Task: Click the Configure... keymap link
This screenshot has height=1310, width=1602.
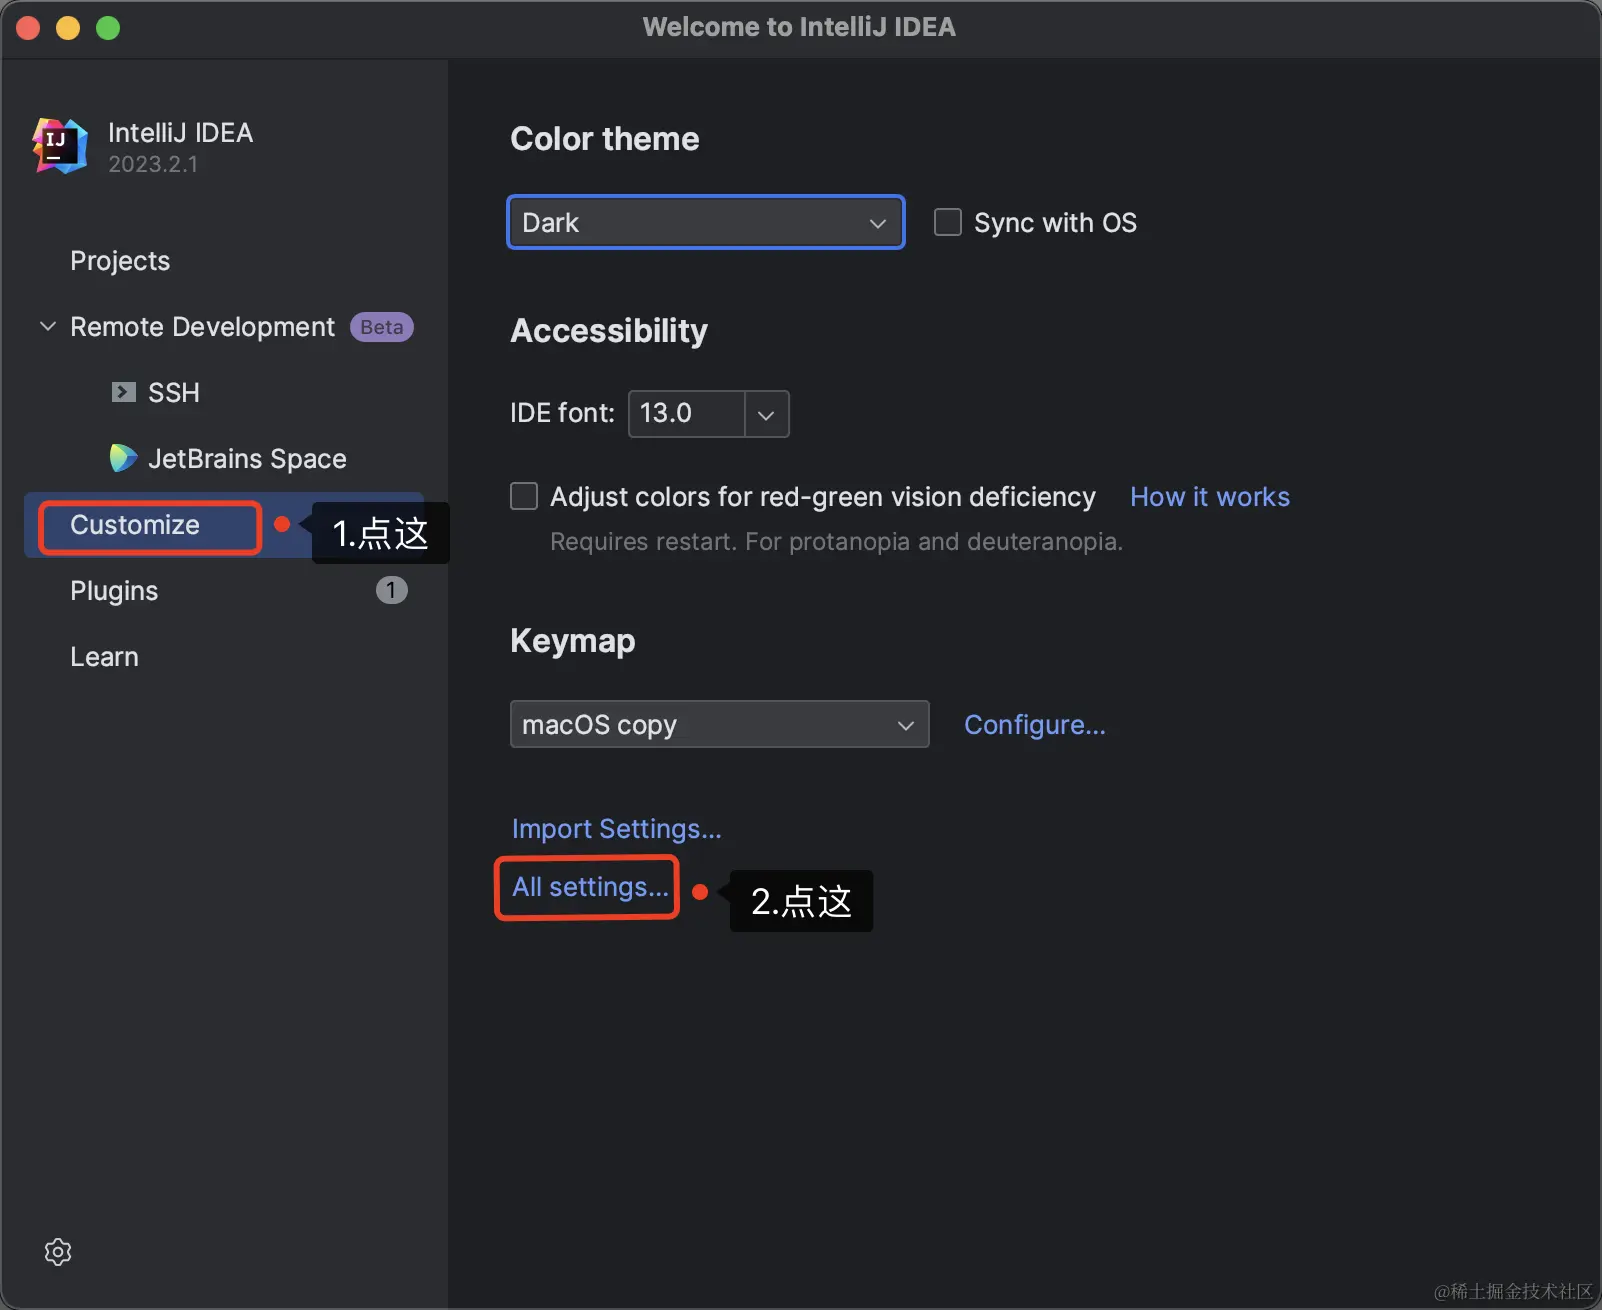Action: (x=1035, y=725)
